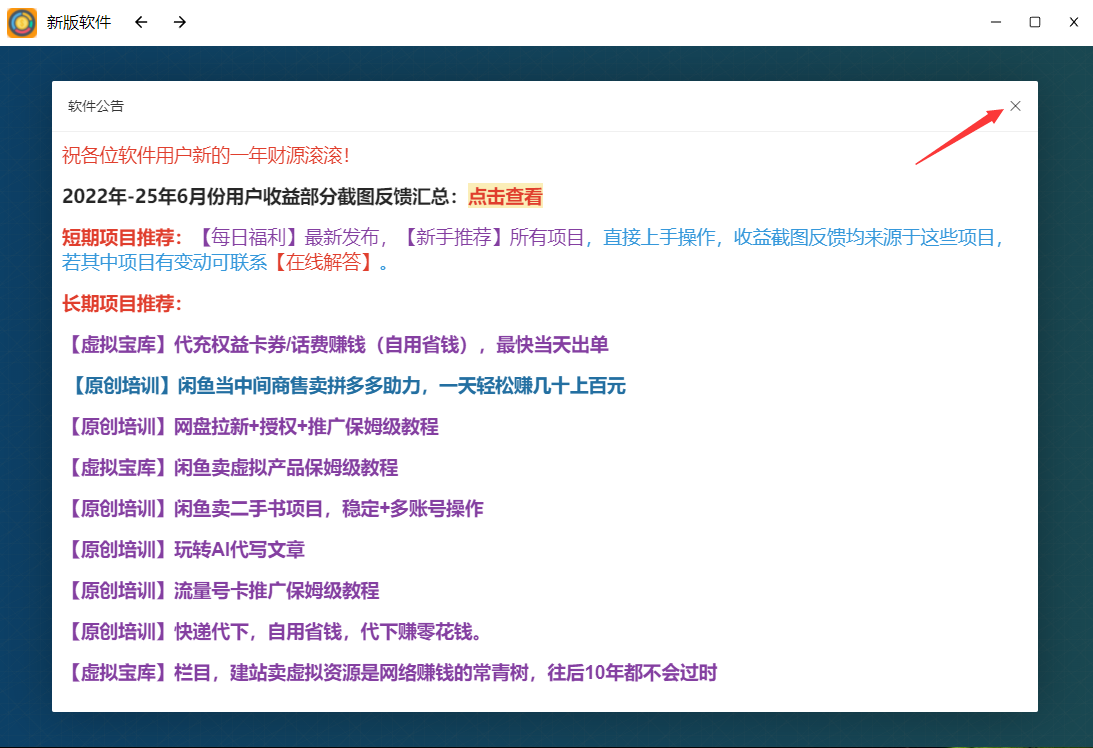Screen dimensions: 1093x748
Task: Click the 2022年-25年6月份用户收益 text
Action: pos(259,197)
